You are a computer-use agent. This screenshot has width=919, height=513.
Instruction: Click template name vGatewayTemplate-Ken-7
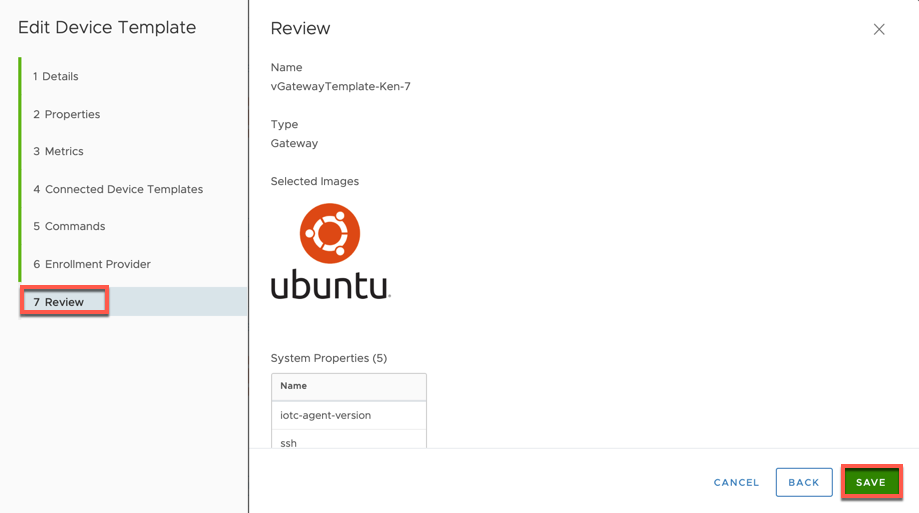341,87
